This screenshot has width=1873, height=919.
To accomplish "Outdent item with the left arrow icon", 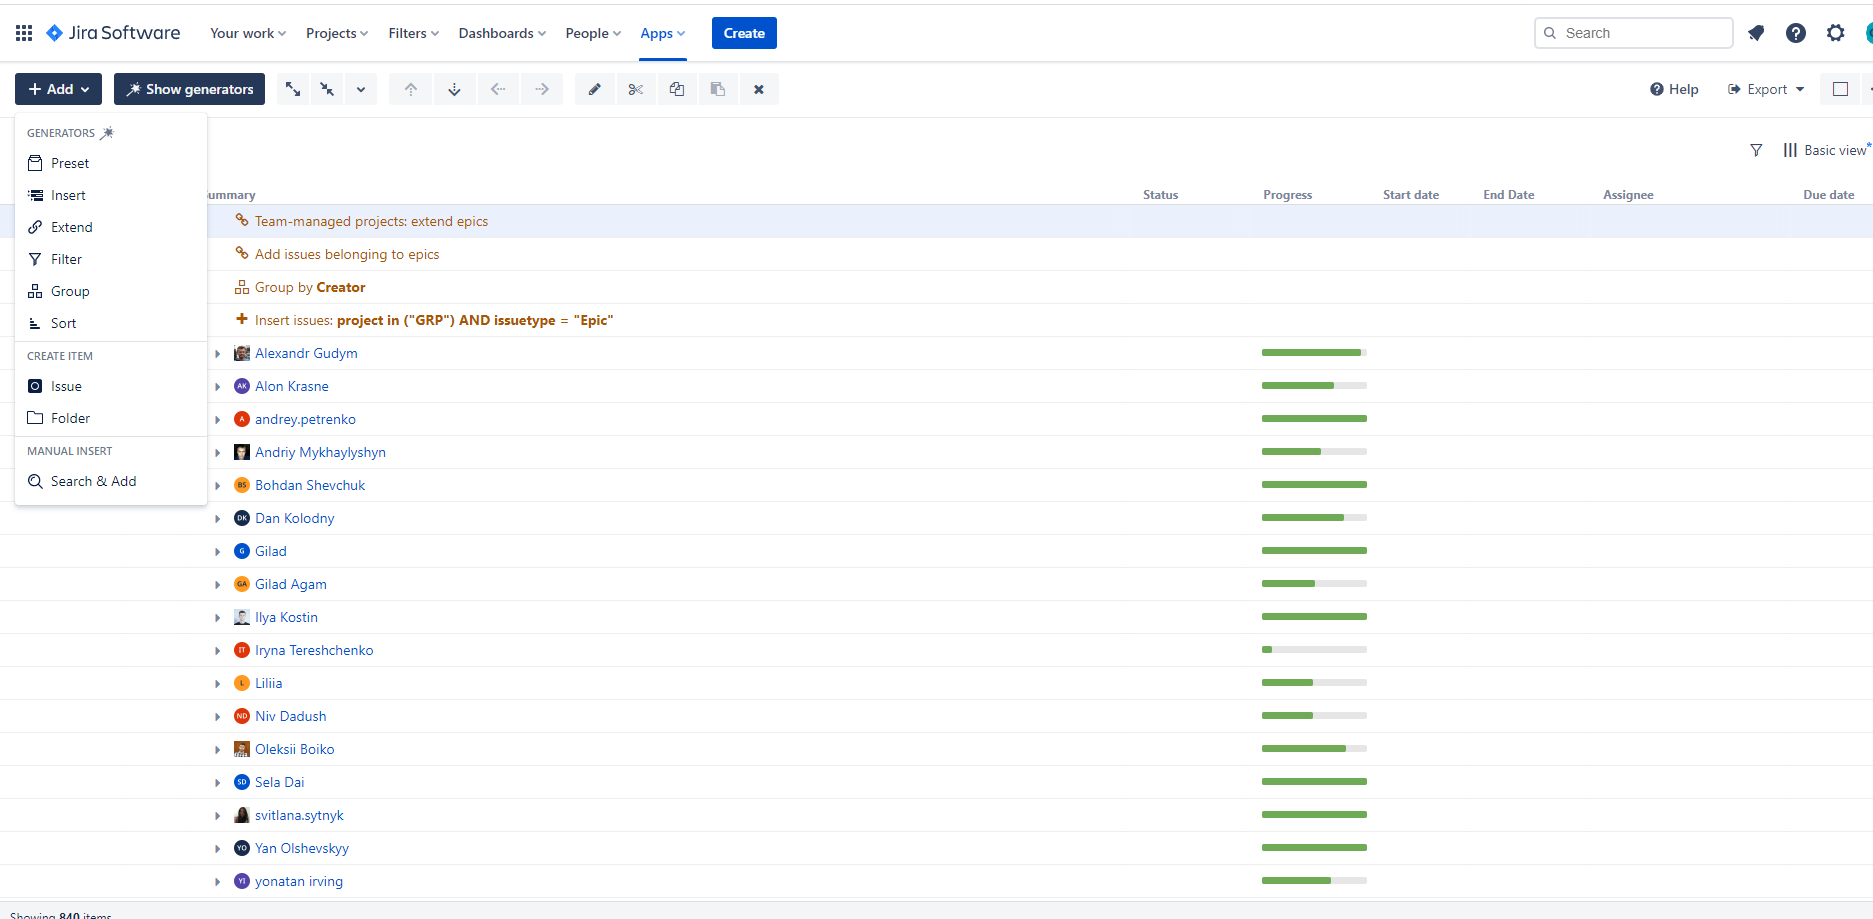I will tap(498, 89).
